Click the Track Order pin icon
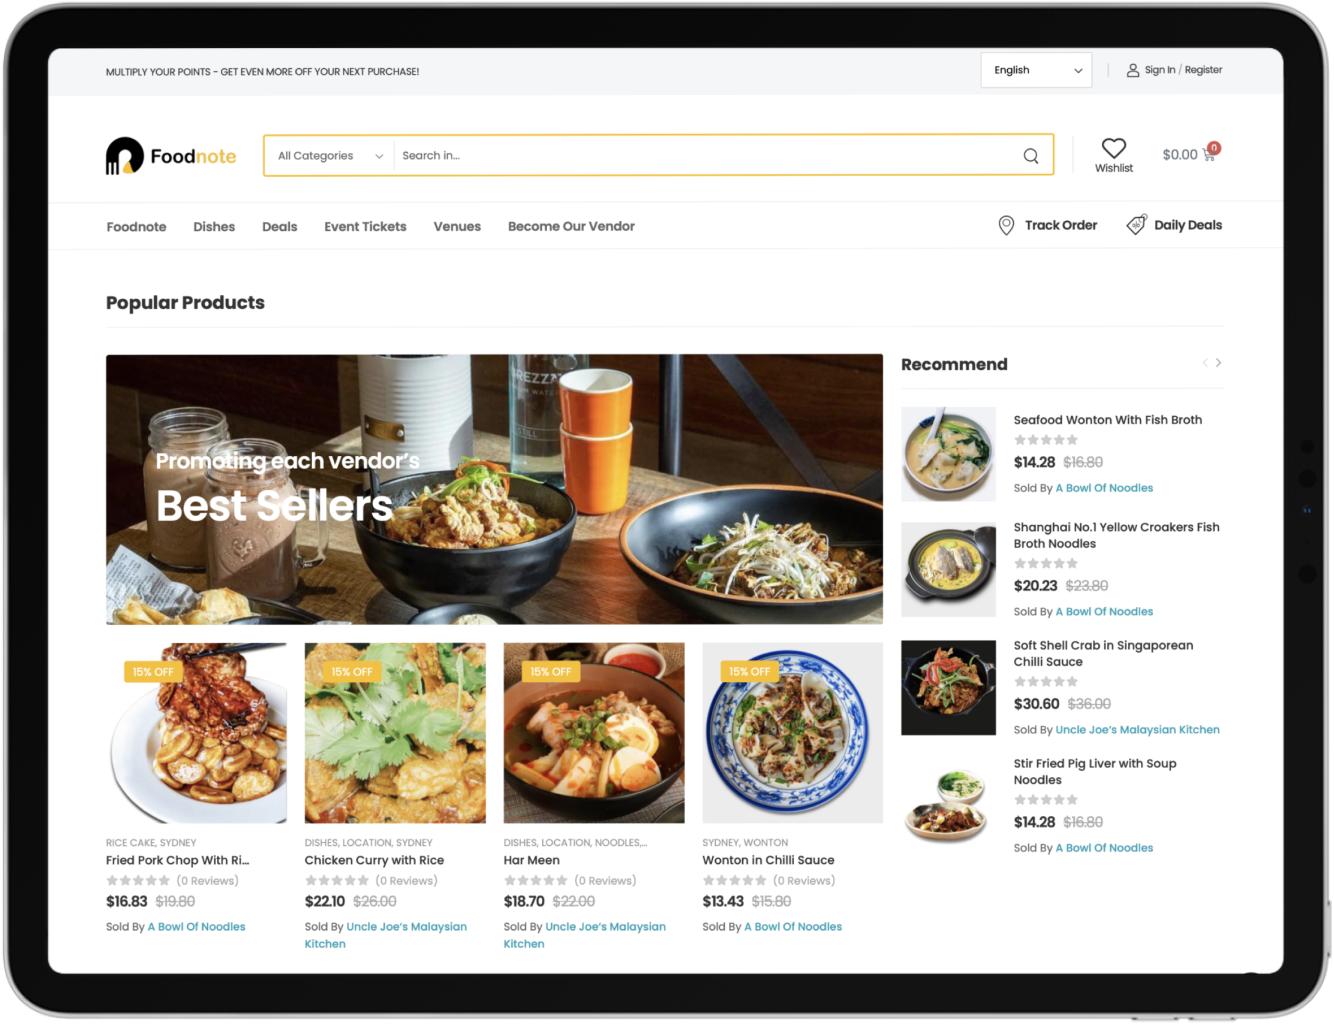 pyautogui.click(x=1006, y=226)
